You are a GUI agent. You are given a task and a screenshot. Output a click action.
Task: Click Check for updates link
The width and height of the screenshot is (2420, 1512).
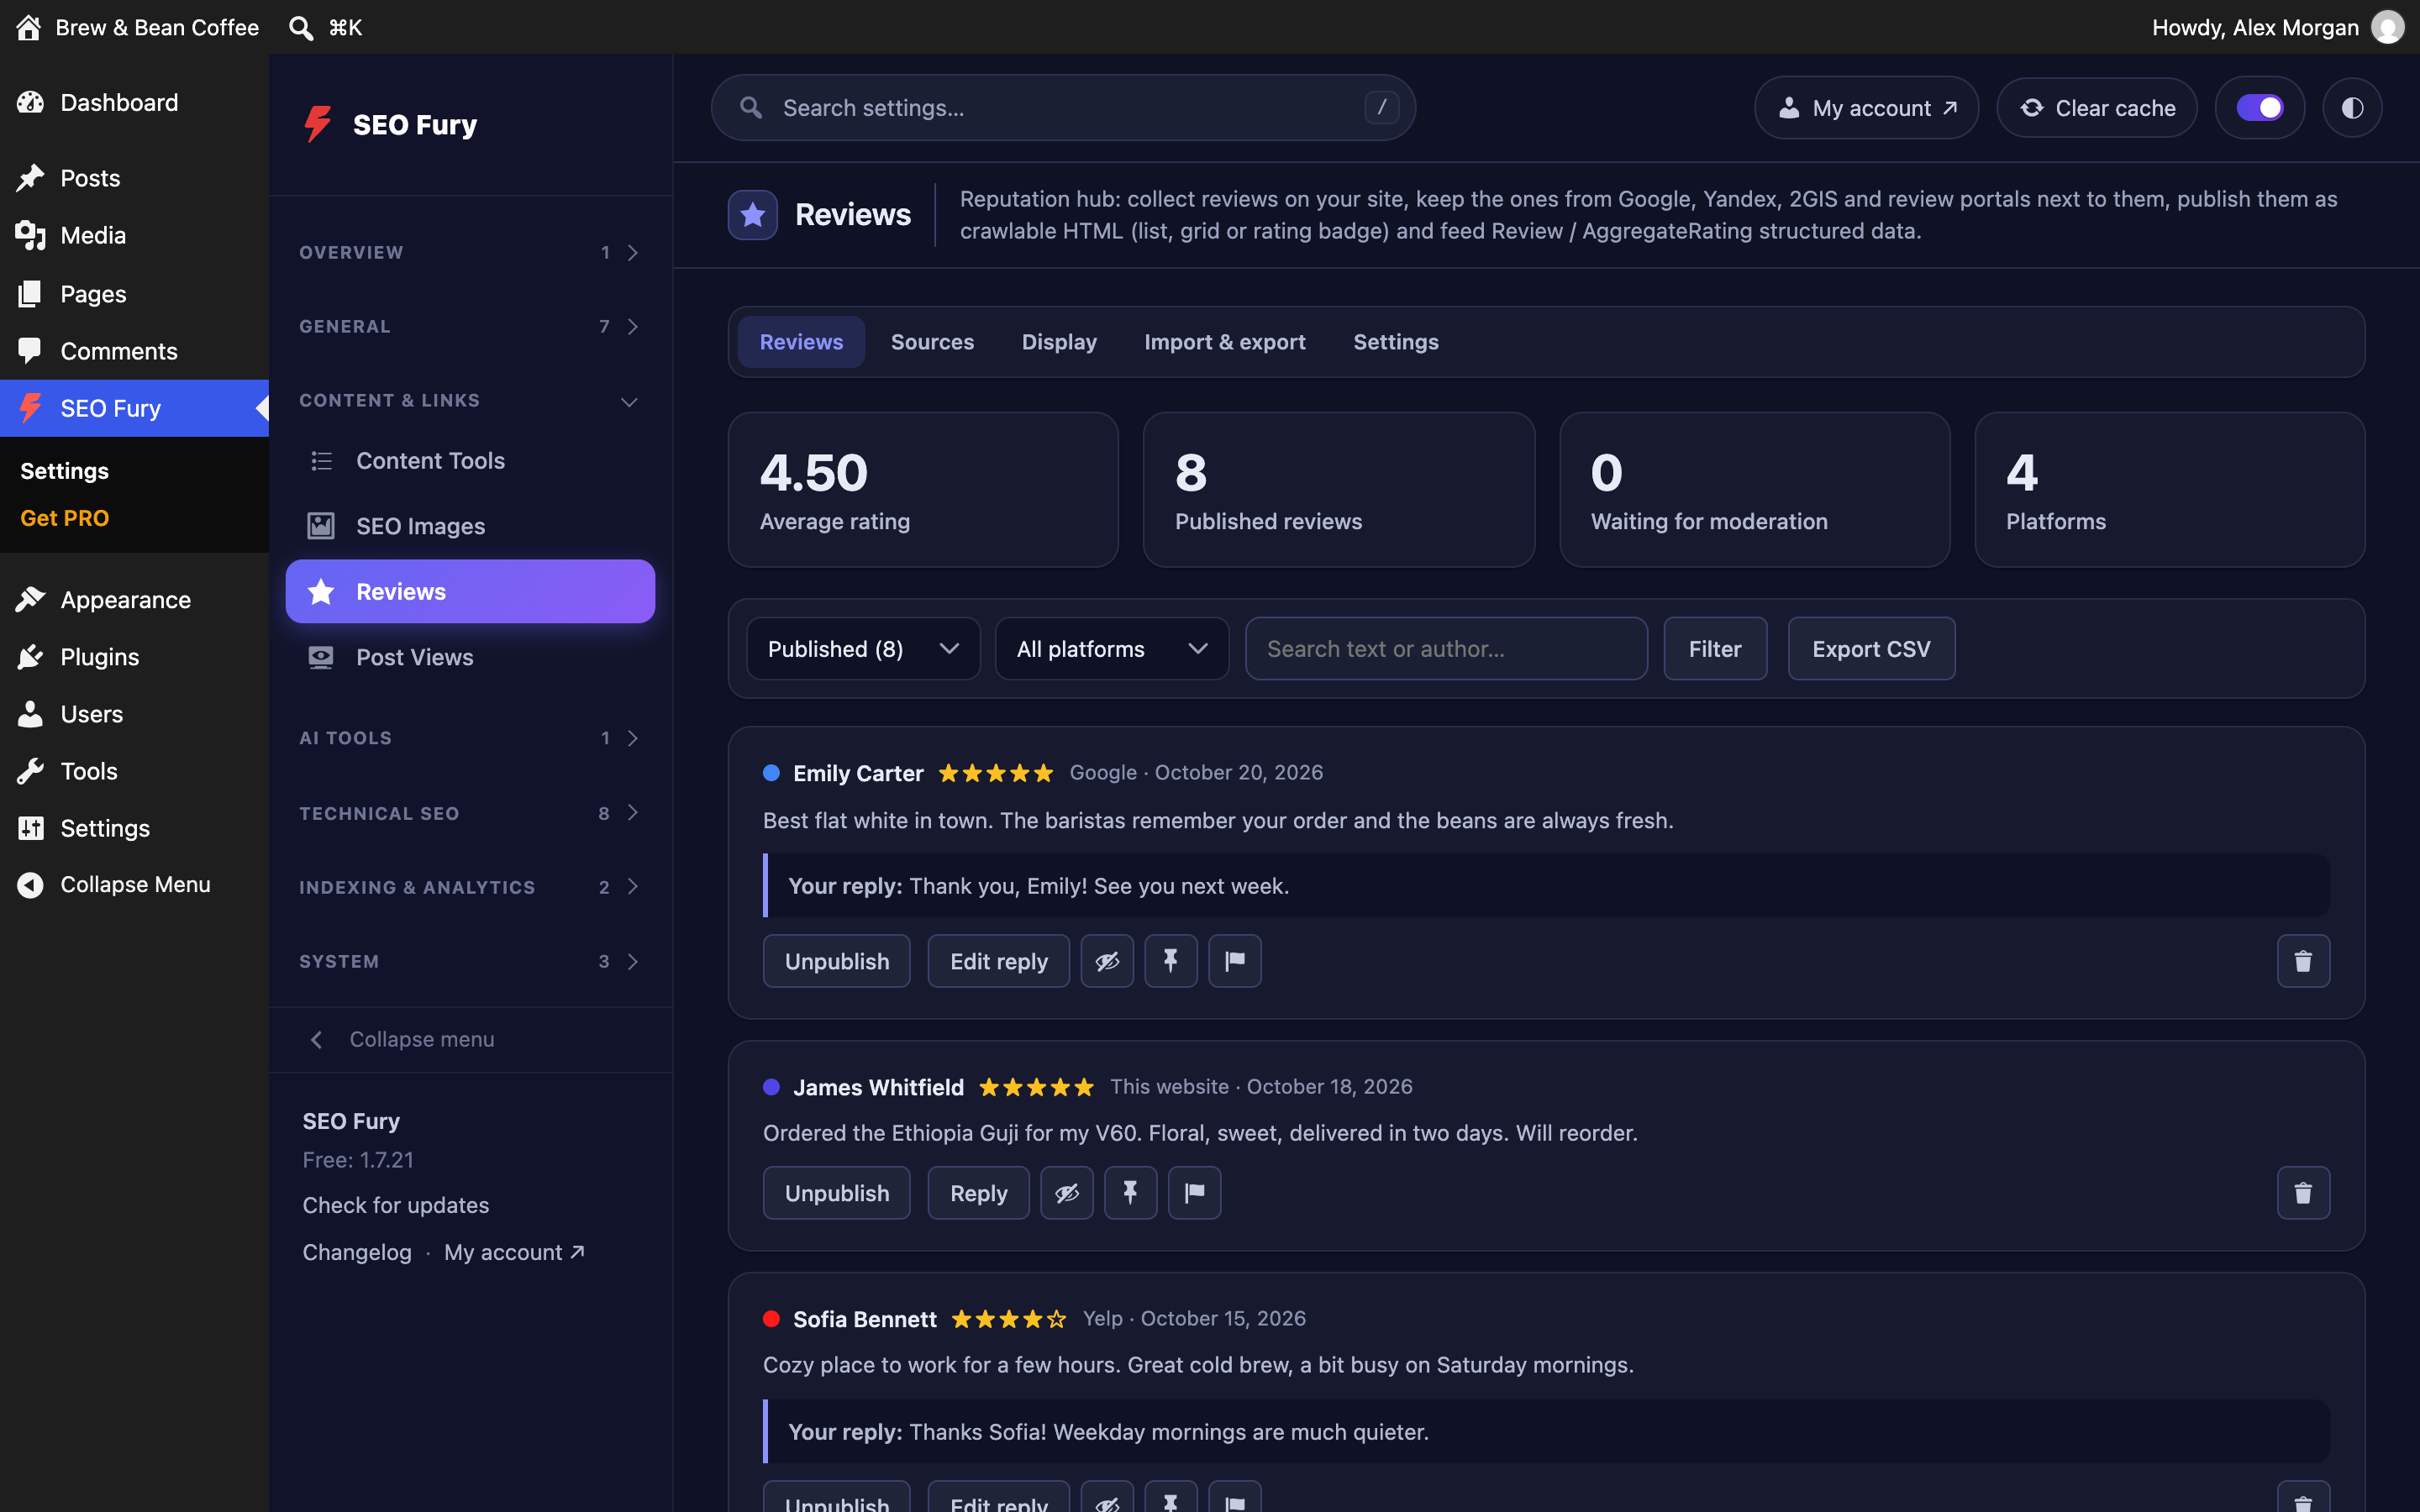(x=396, y=1205)
